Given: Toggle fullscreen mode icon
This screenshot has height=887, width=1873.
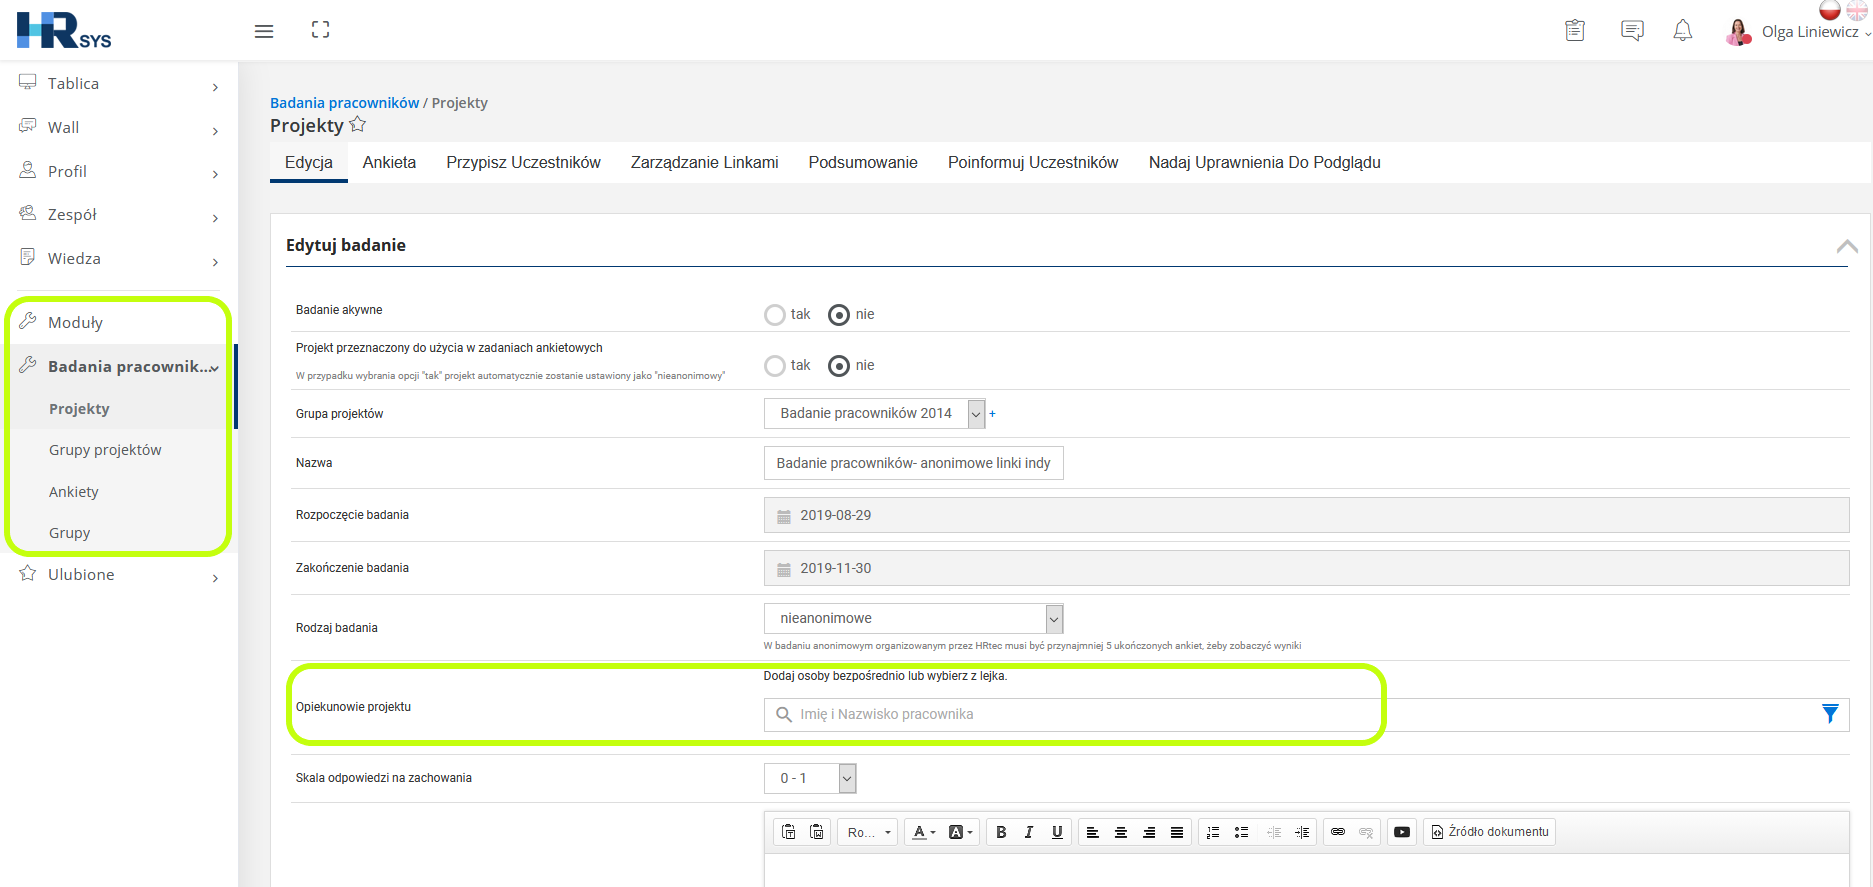Looking at the screenshot, I should [x=320, y=30].
